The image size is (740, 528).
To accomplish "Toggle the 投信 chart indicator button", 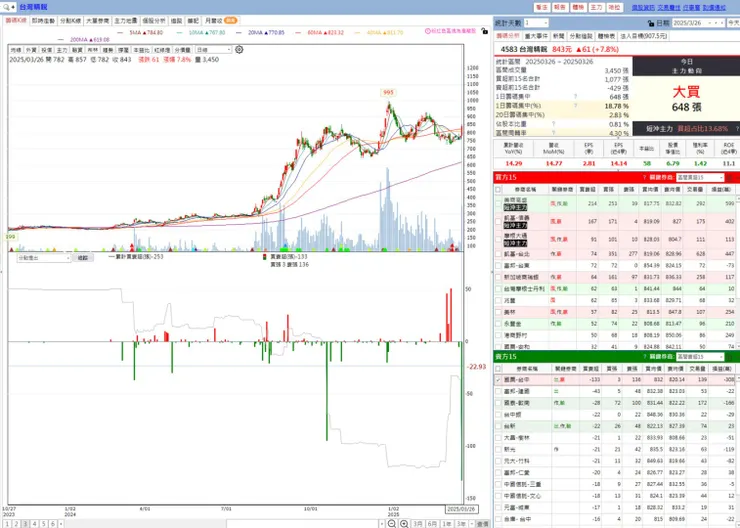I will 47,50.
